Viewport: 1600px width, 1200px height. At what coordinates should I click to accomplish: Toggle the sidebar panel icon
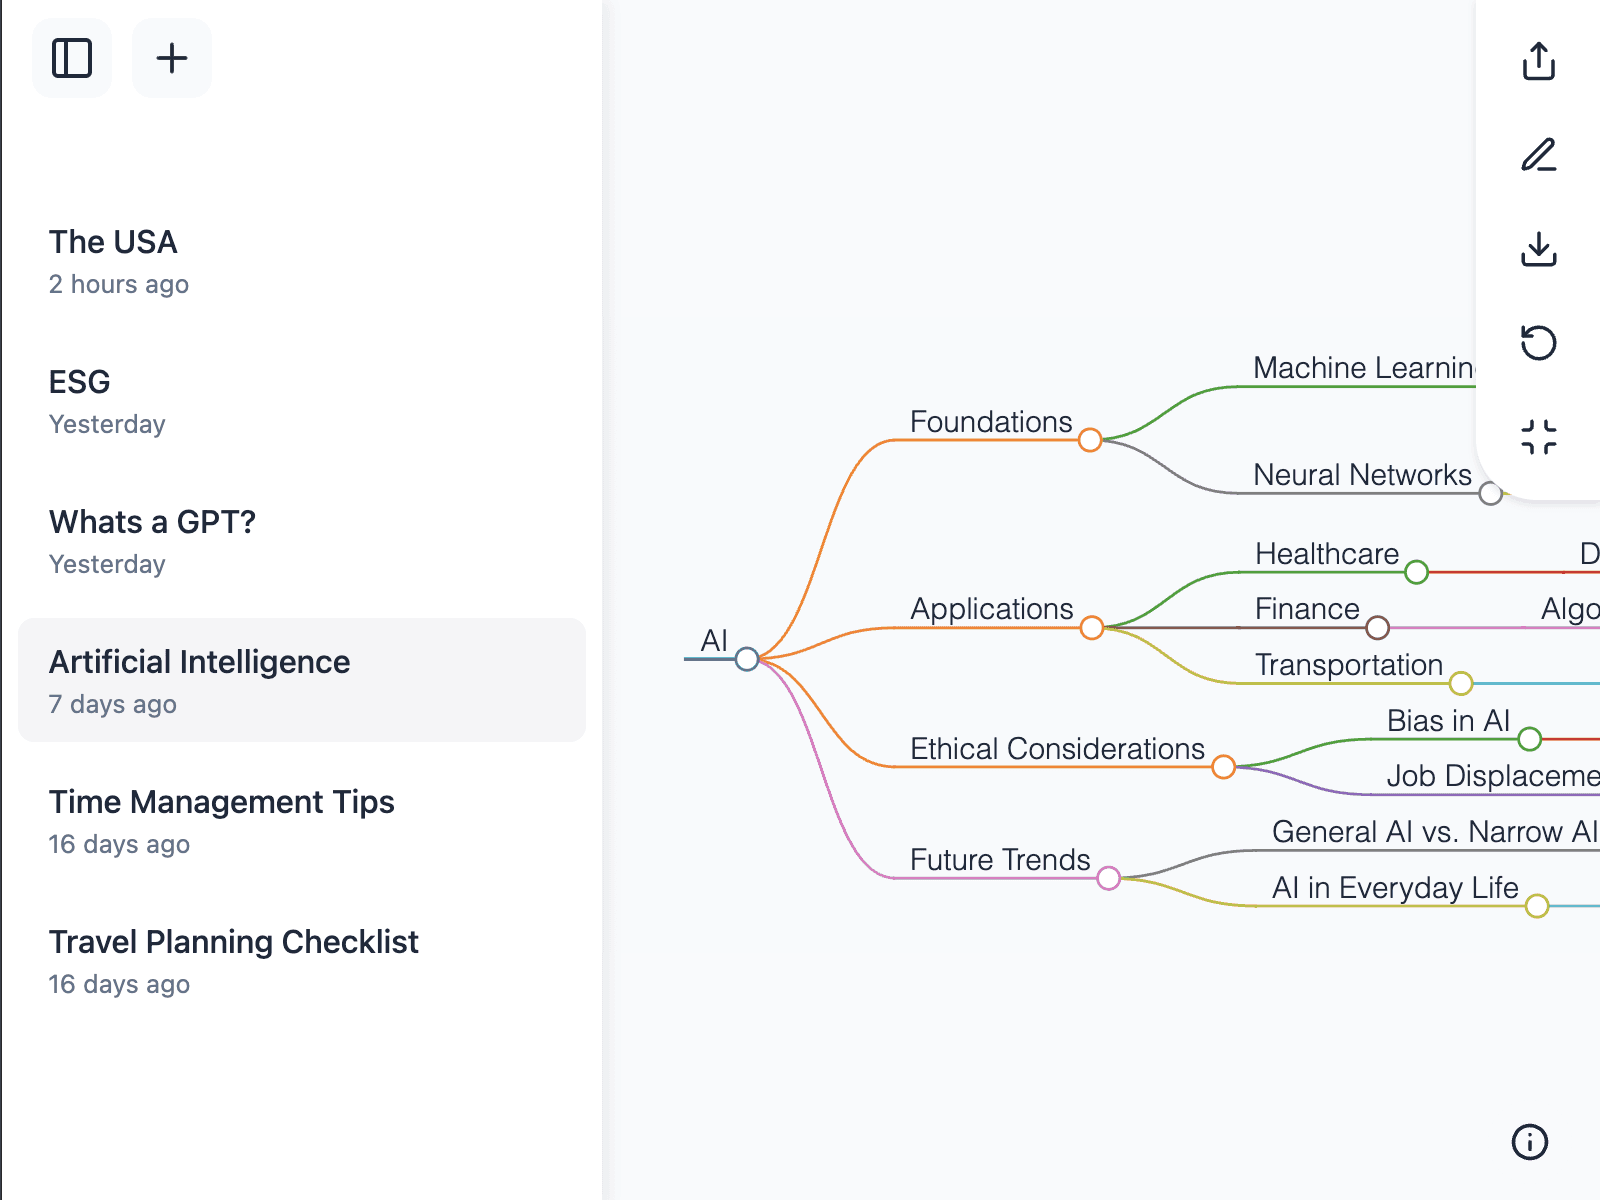coord(72,58)
